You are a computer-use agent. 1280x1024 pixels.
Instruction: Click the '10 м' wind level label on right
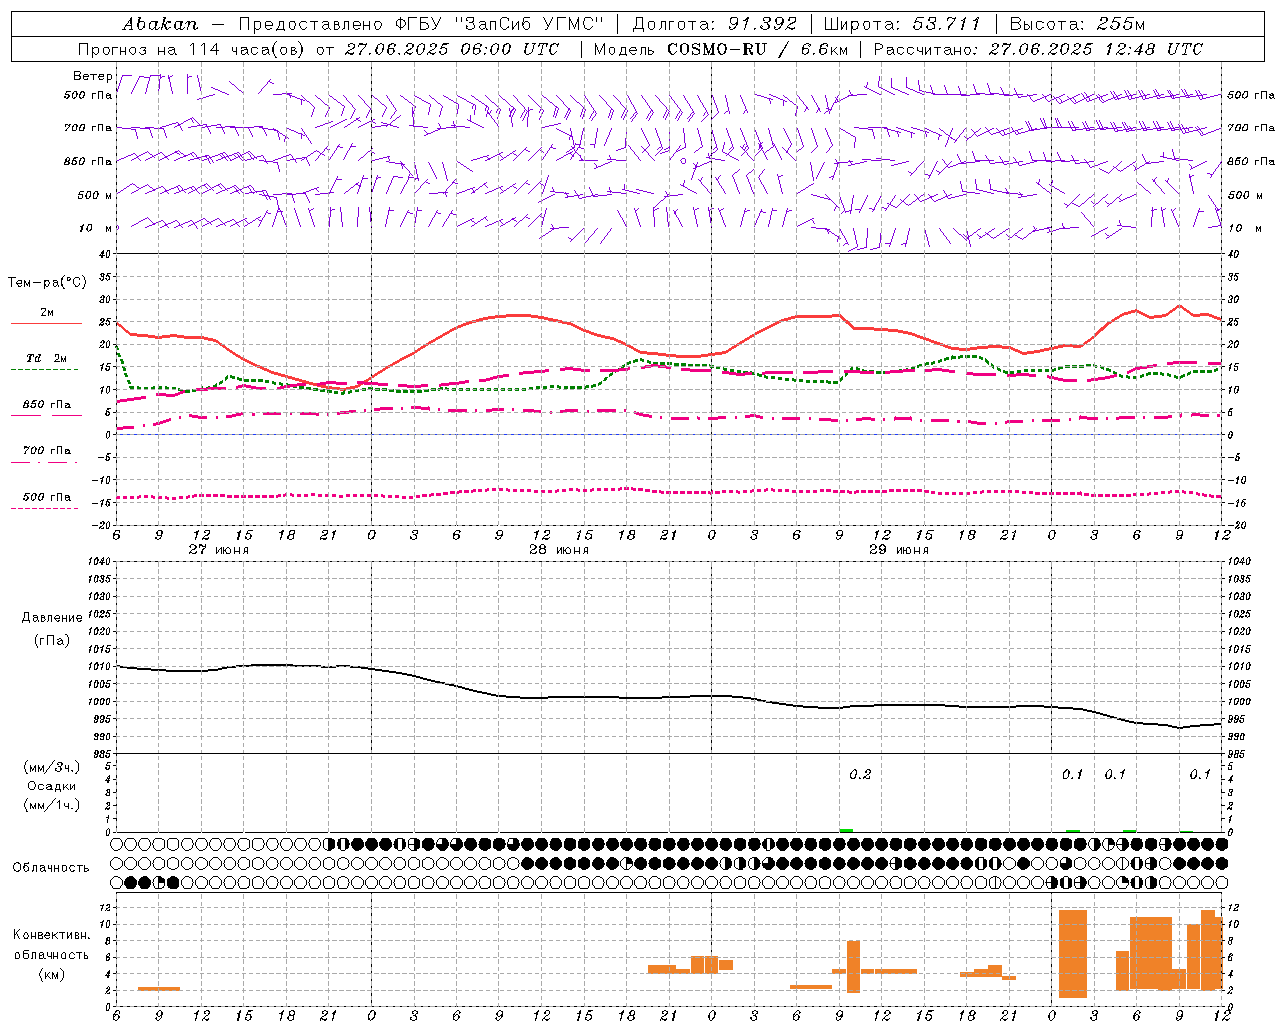1244,228
